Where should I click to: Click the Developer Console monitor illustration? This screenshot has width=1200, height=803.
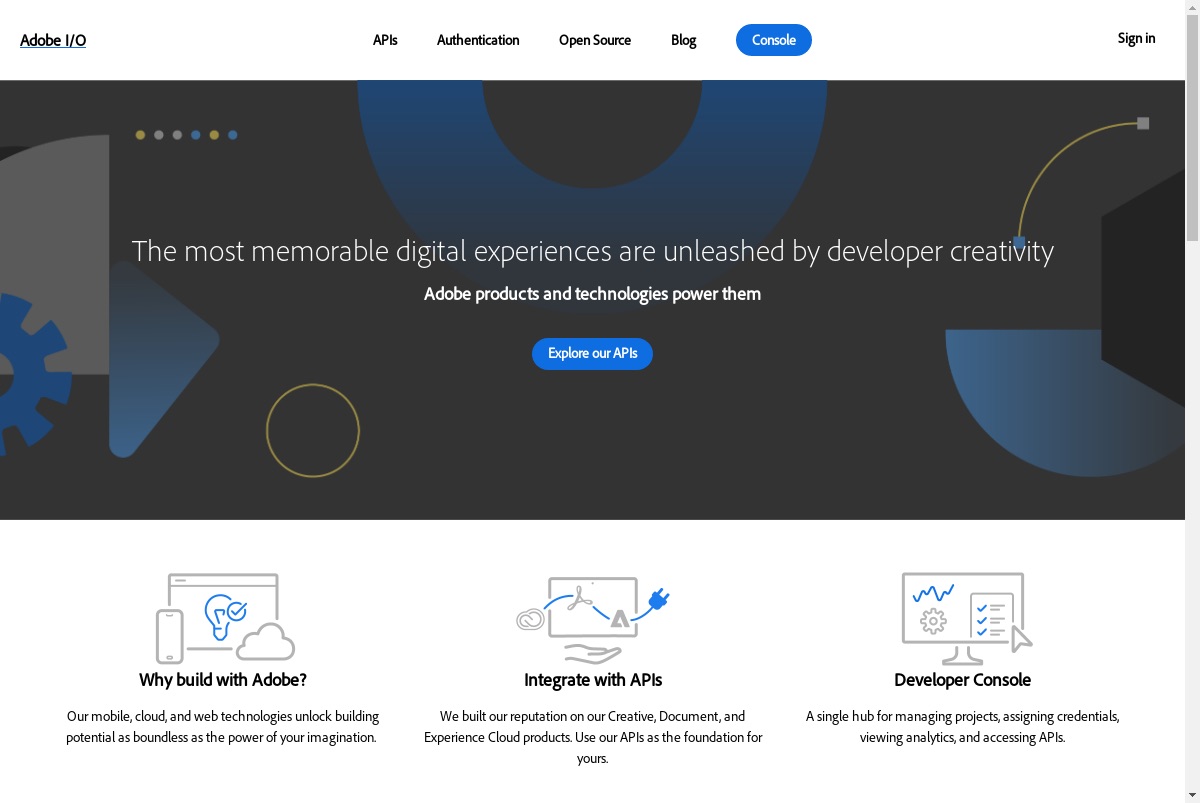(966, 618)
